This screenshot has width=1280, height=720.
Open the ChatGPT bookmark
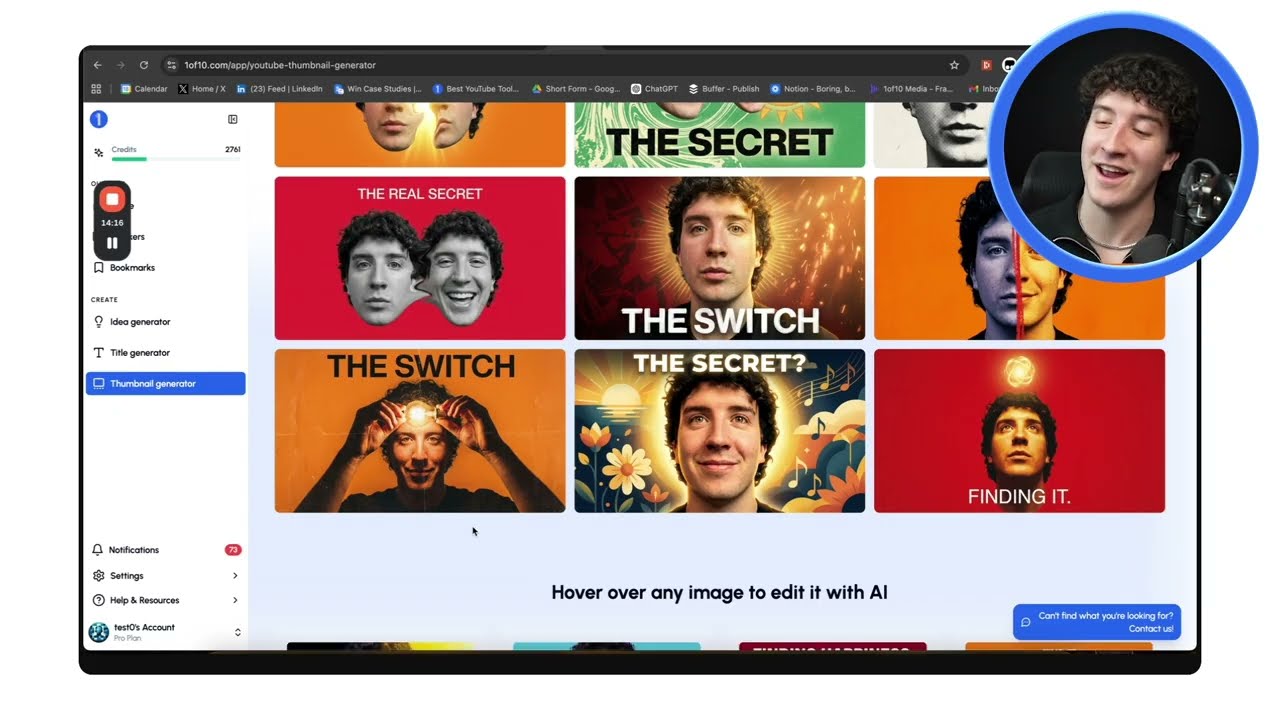click(655, 89)
